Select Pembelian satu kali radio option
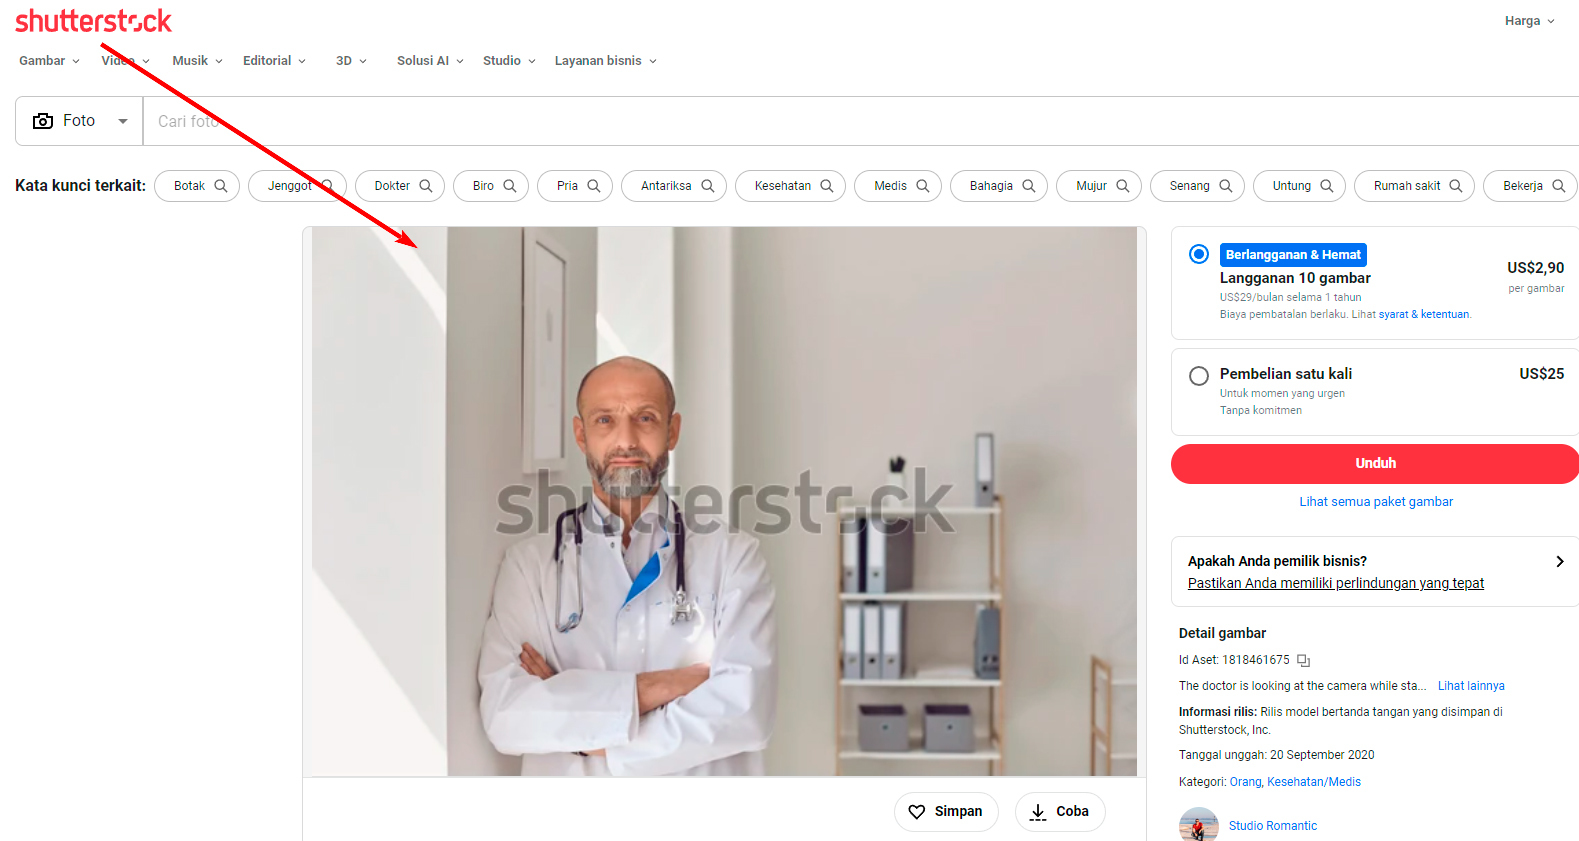This screenshot has height=841, width=1579. click(x=1198, y=376)
